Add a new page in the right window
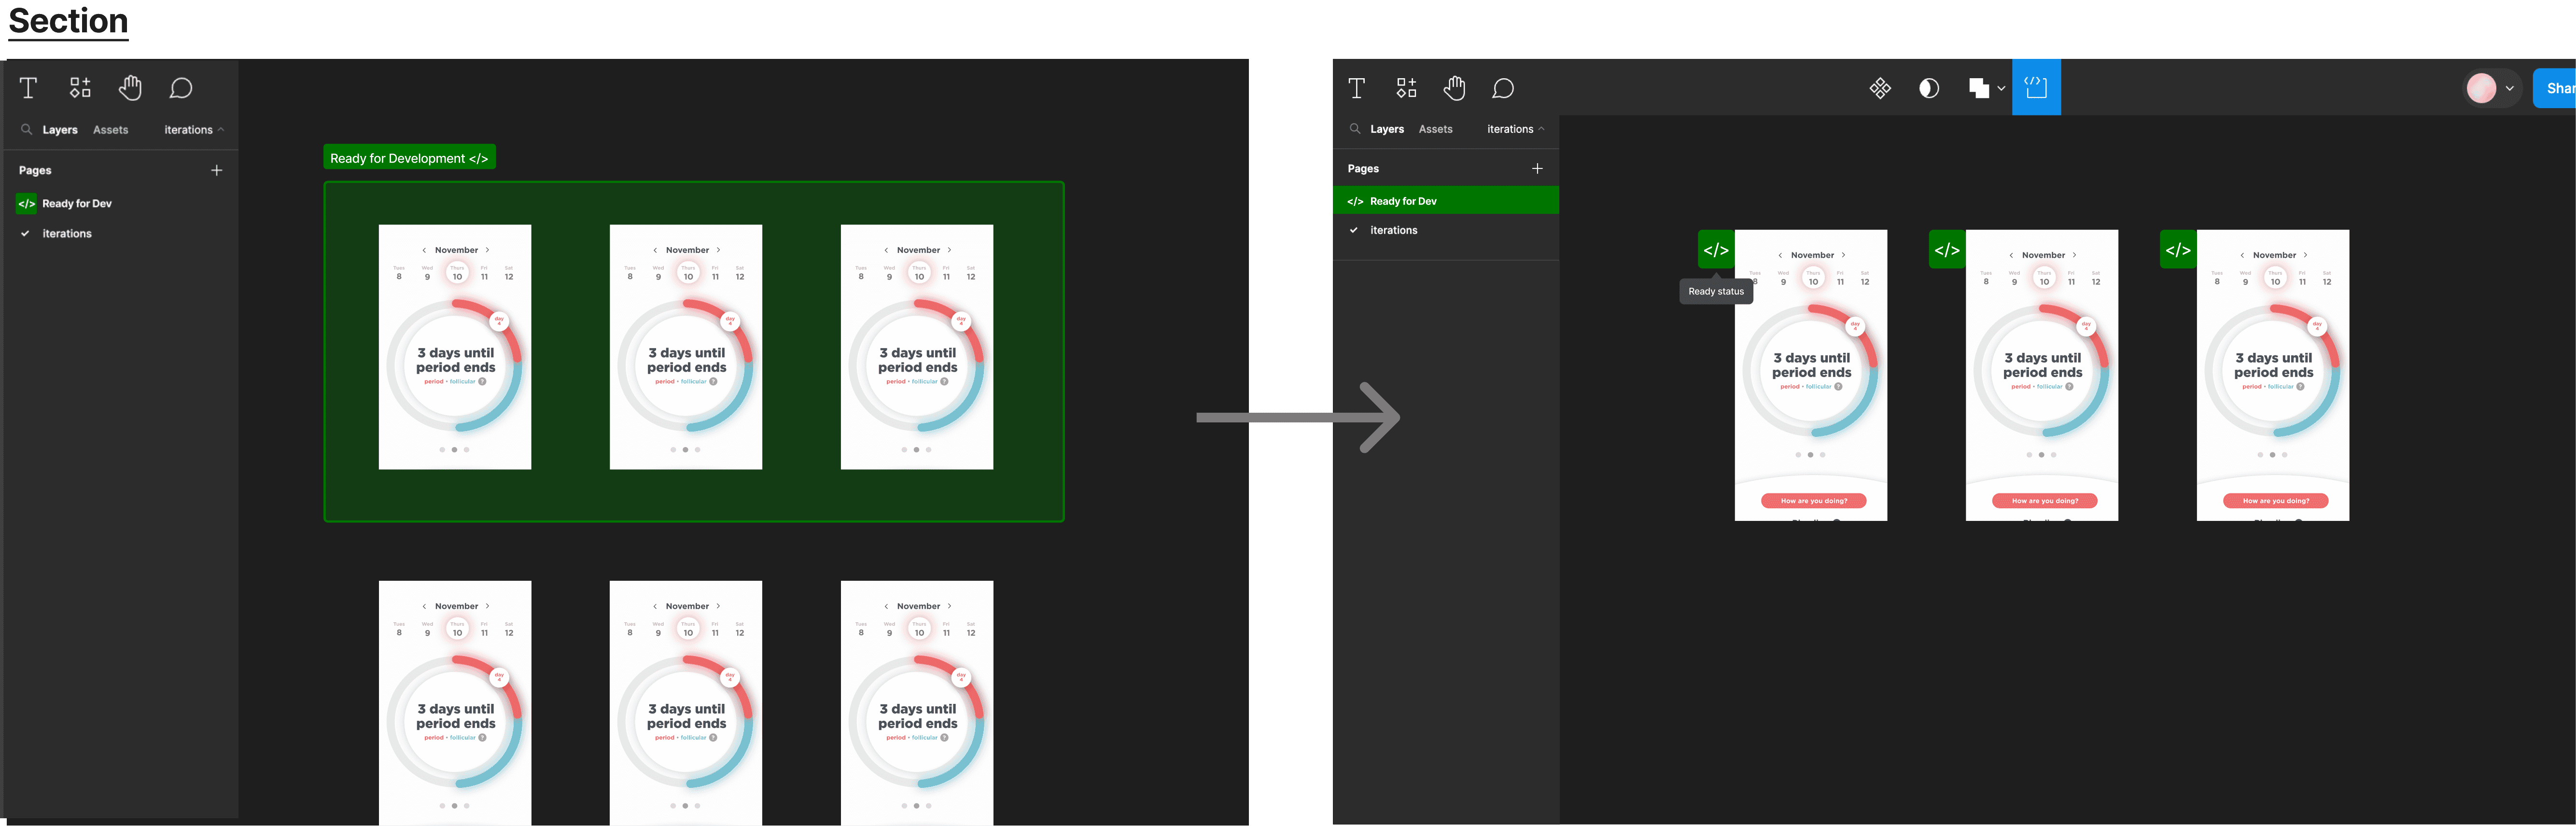 pos(1537,168)
